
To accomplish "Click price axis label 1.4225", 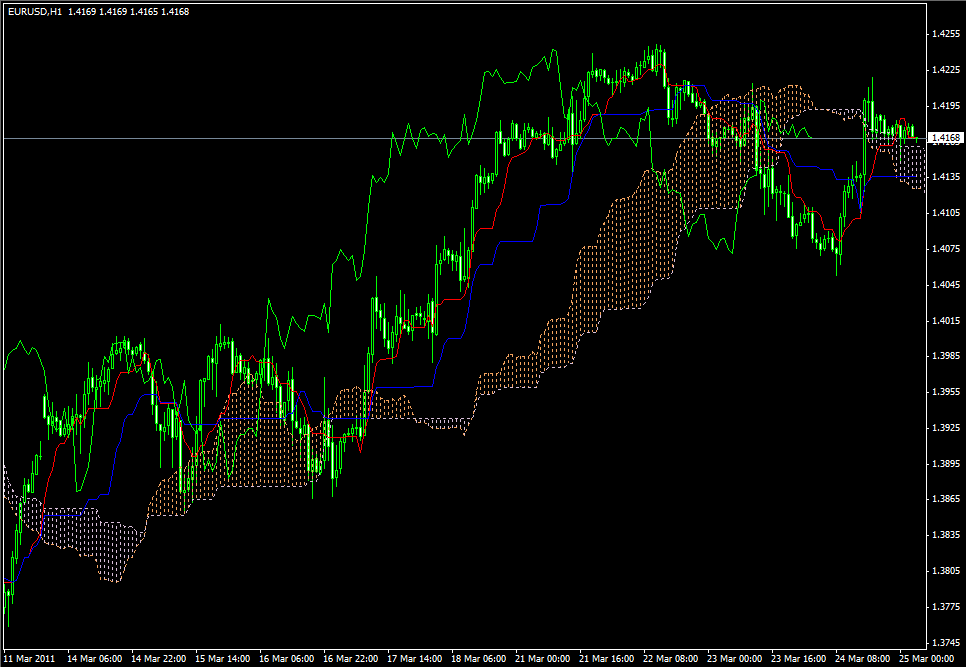I will click(x=946, y=70).
